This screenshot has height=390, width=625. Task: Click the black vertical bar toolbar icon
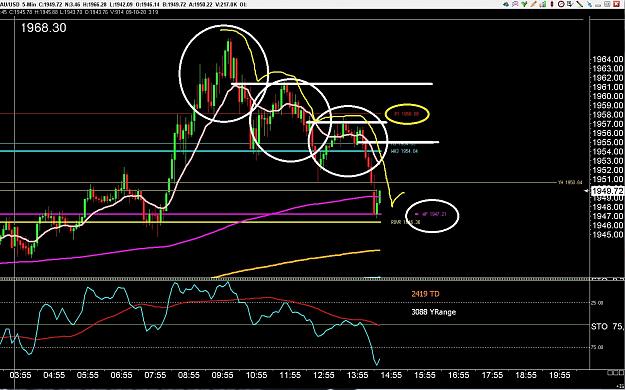(552, 4)
